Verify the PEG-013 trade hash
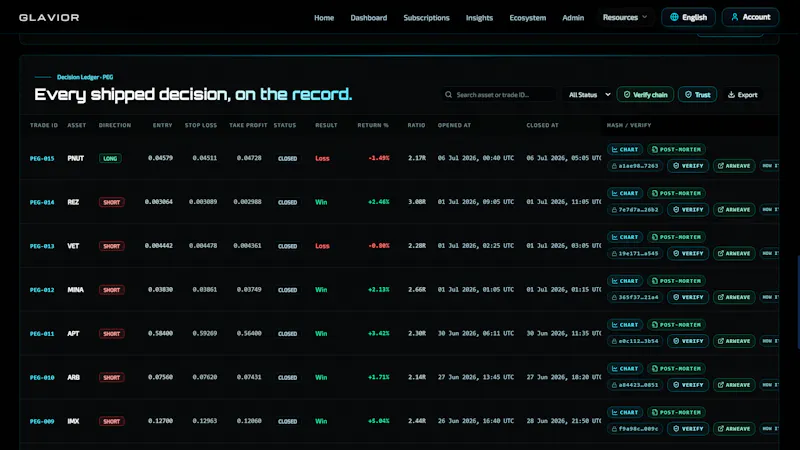The height and width of the screenshot is (450, 800). coord(688,254)
